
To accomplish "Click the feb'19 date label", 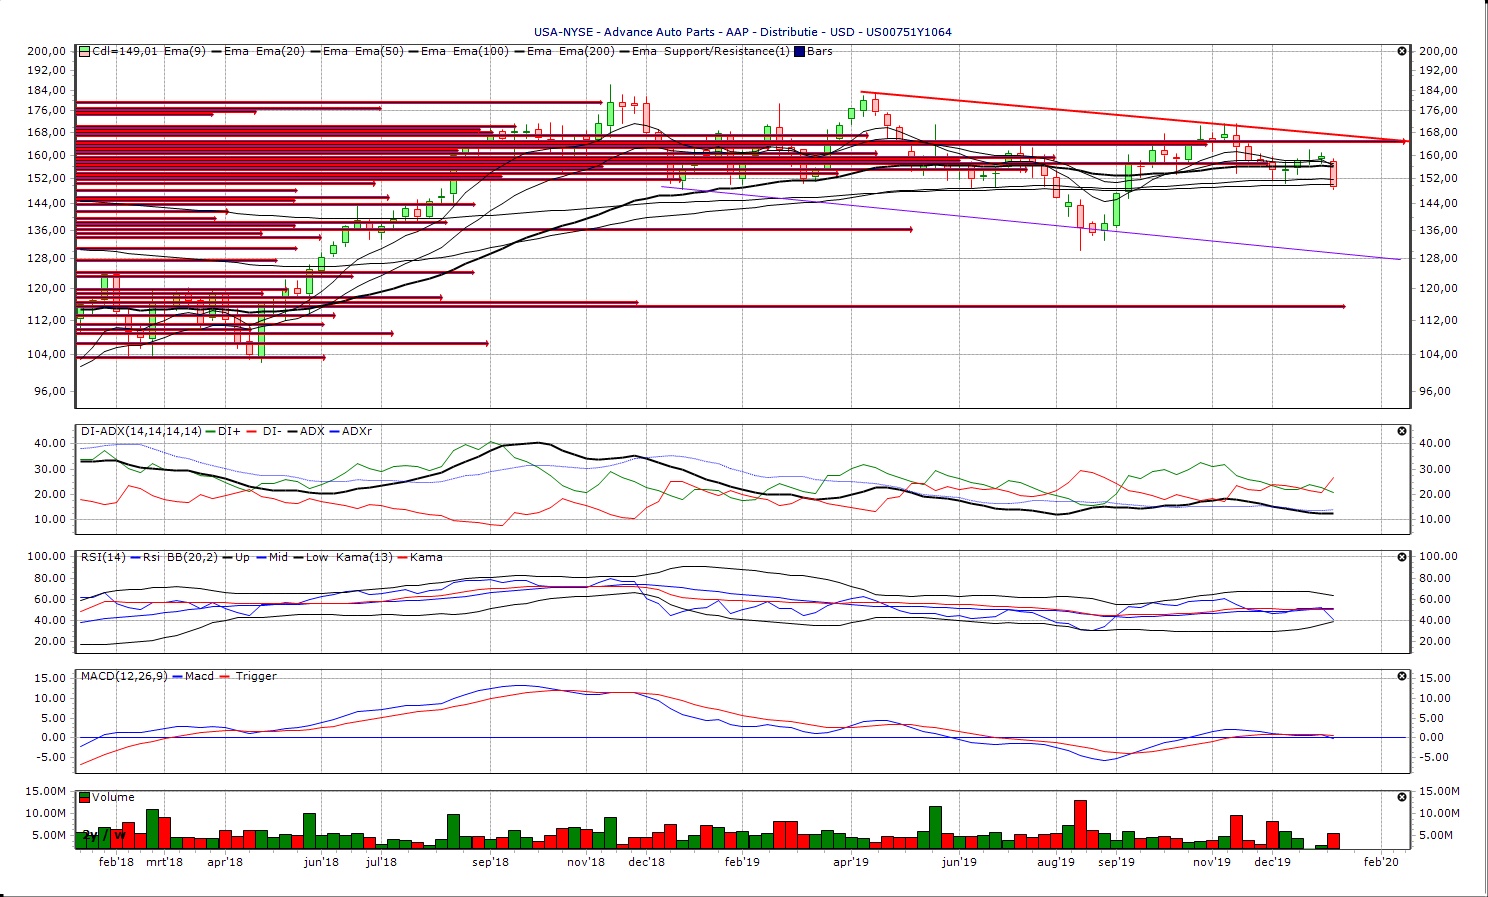I will coord(742,862).
